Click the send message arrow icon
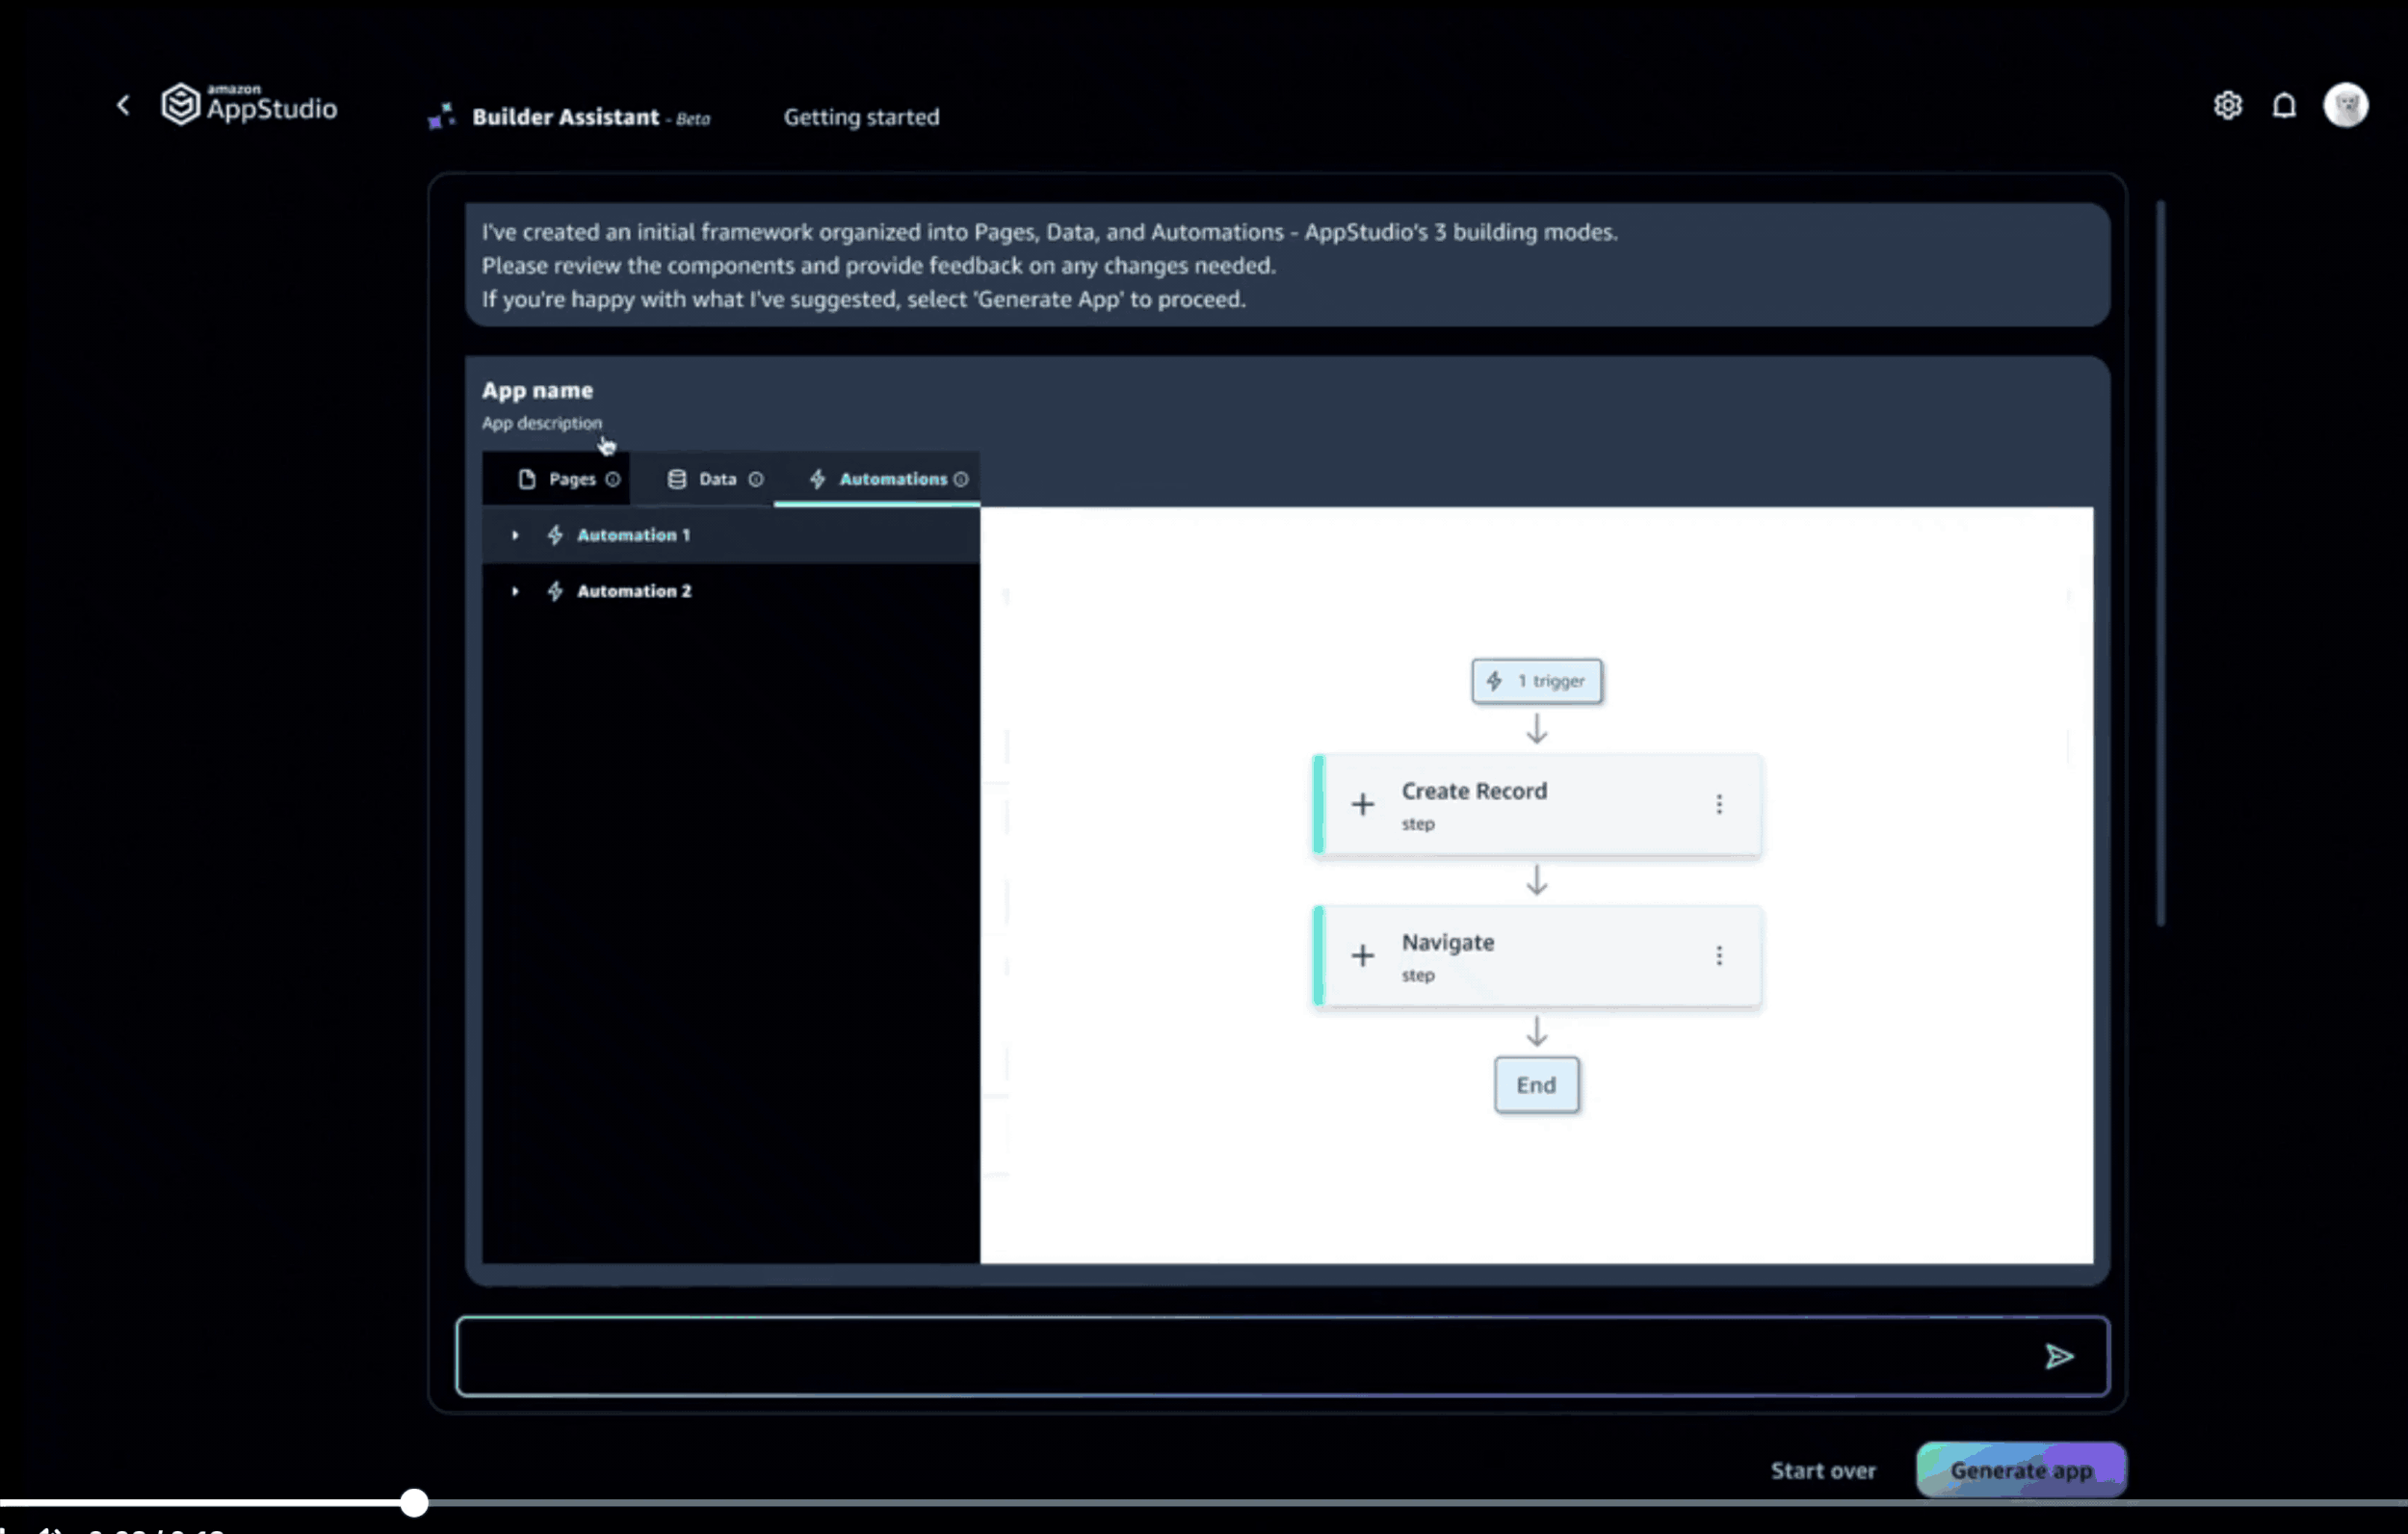Screen dimensions: 2408x1534 [x=2058, y=1356]
